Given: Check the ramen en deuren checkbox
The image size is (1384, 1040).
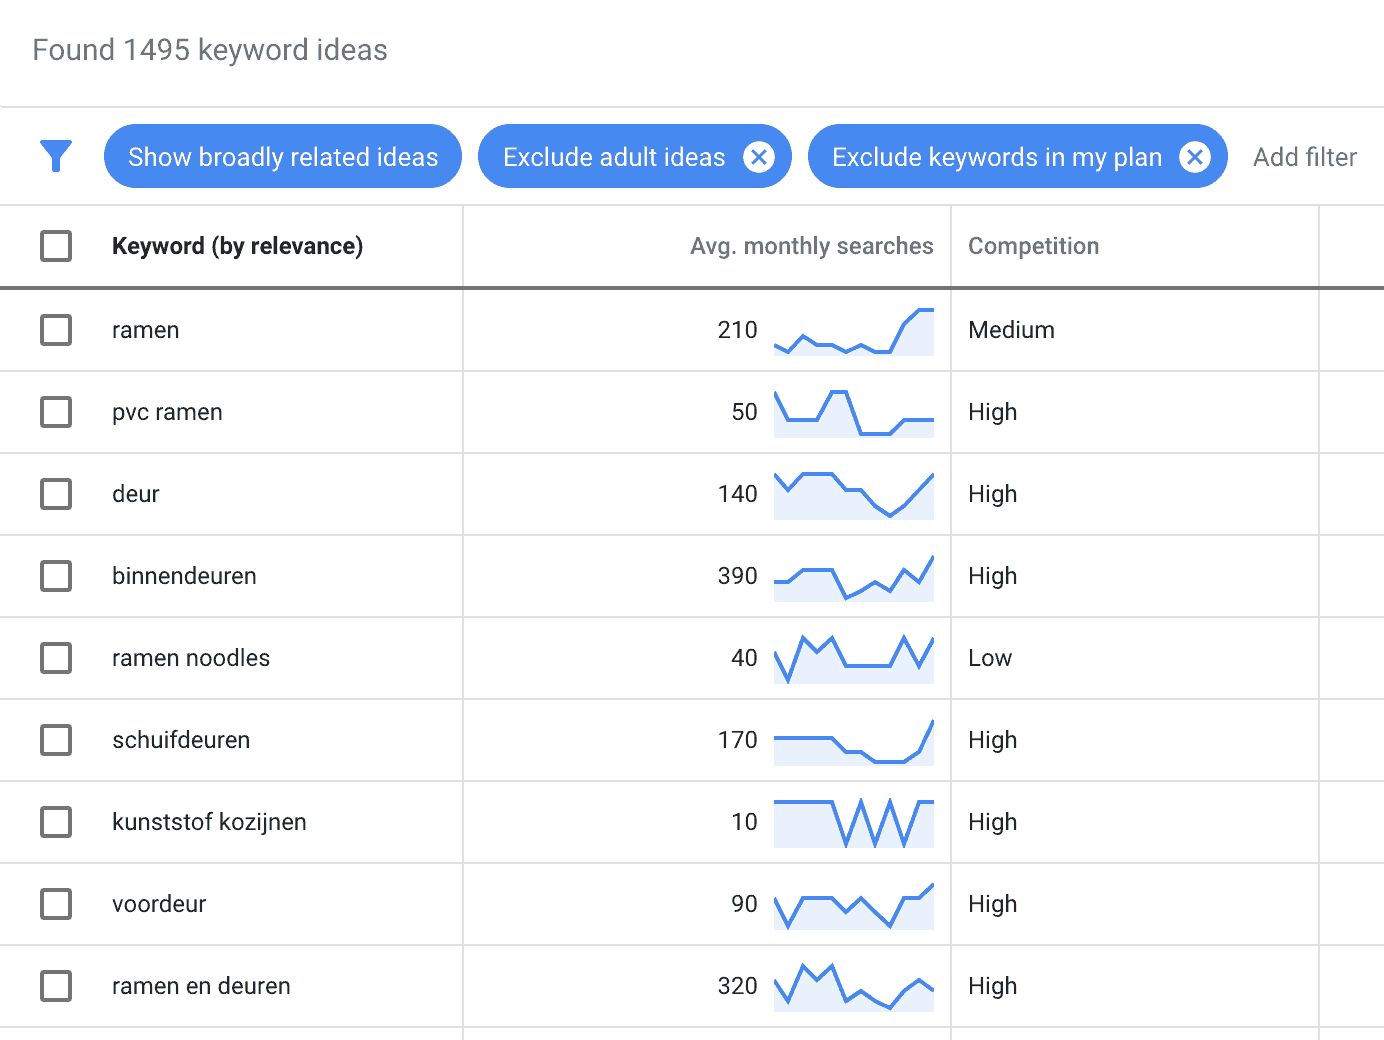Looking at the screenshot, I should [56, 986].
